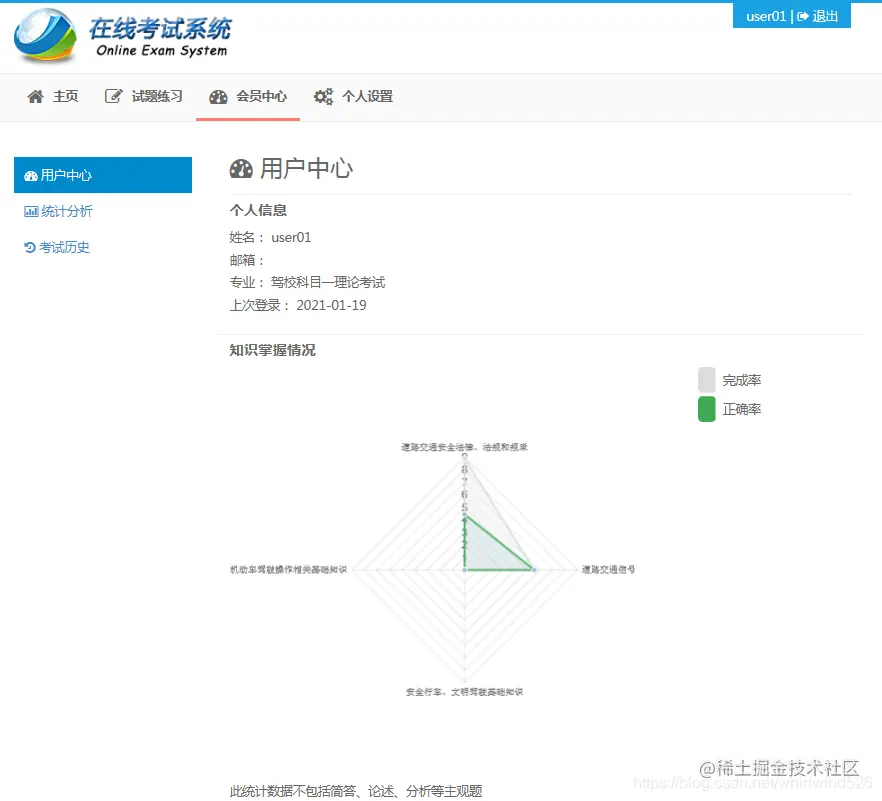Click the 知识掌握情况 section heading
Viewport: 882px width, 801px height.
tap(272, 350)
